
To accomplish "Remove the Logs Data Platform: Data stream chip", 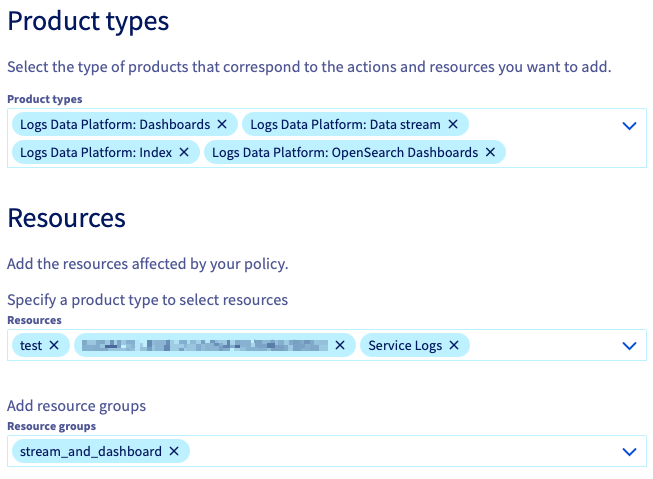I will pyautogui.click(x=453, y=124).
